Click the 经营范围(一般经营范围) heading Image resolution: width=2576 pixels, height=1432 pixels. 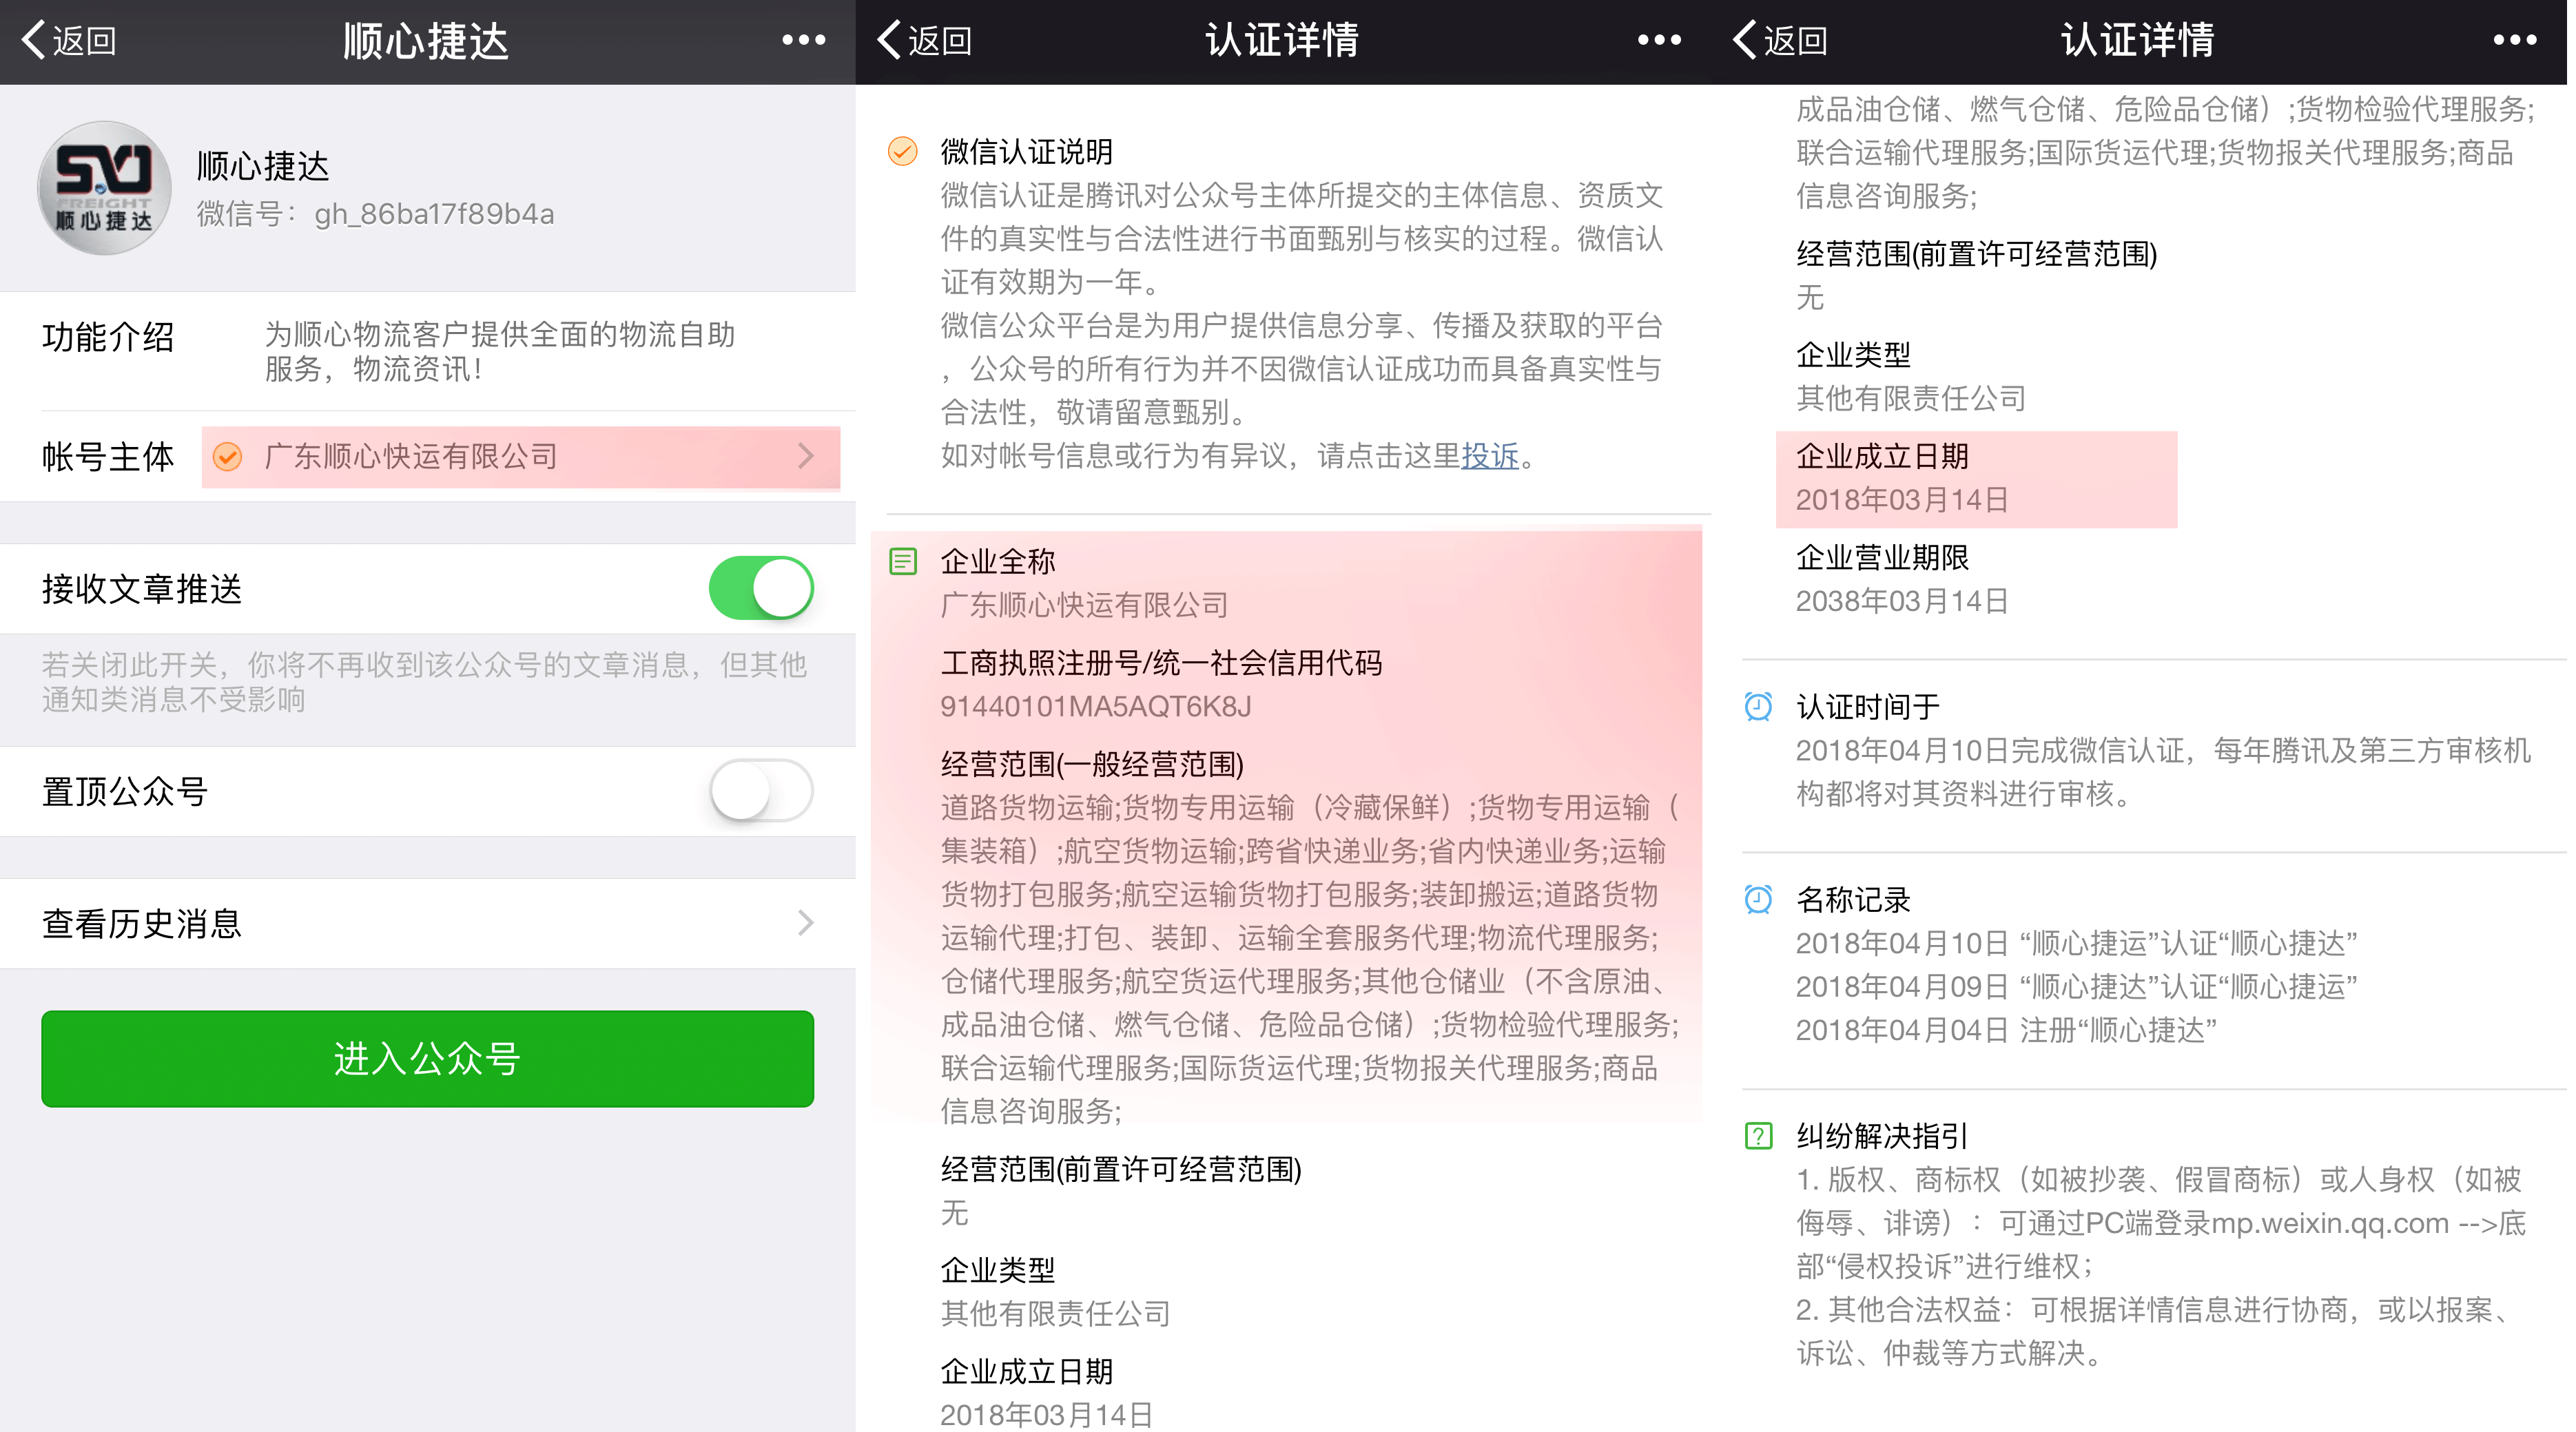(1092, 765)
